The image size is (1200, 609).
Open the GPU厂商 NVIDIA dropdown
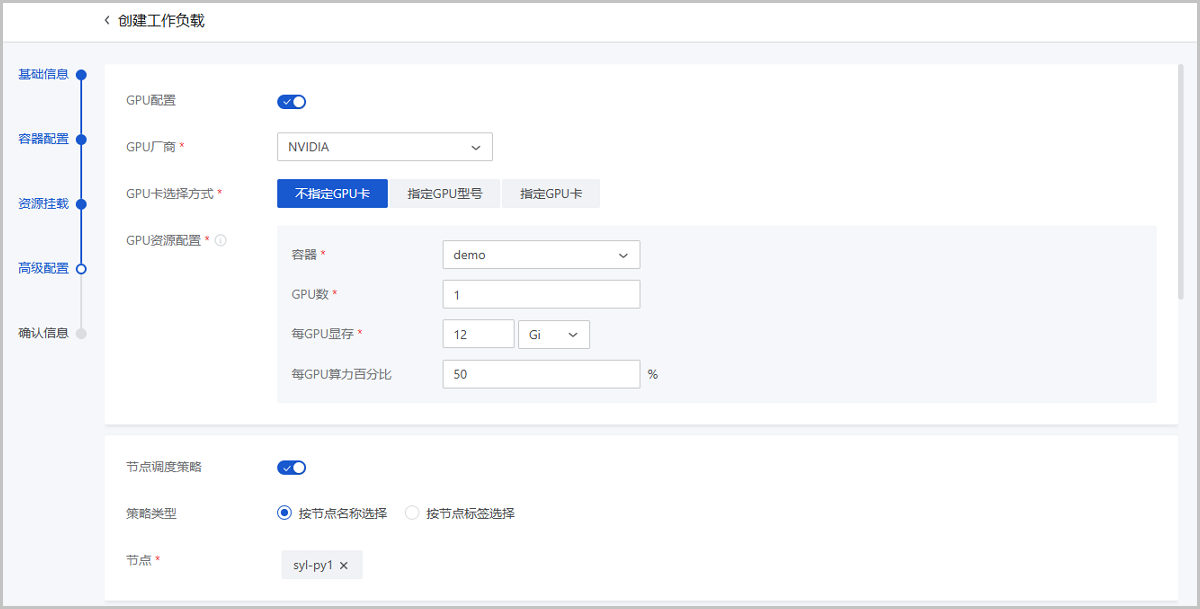coord(385,147)
